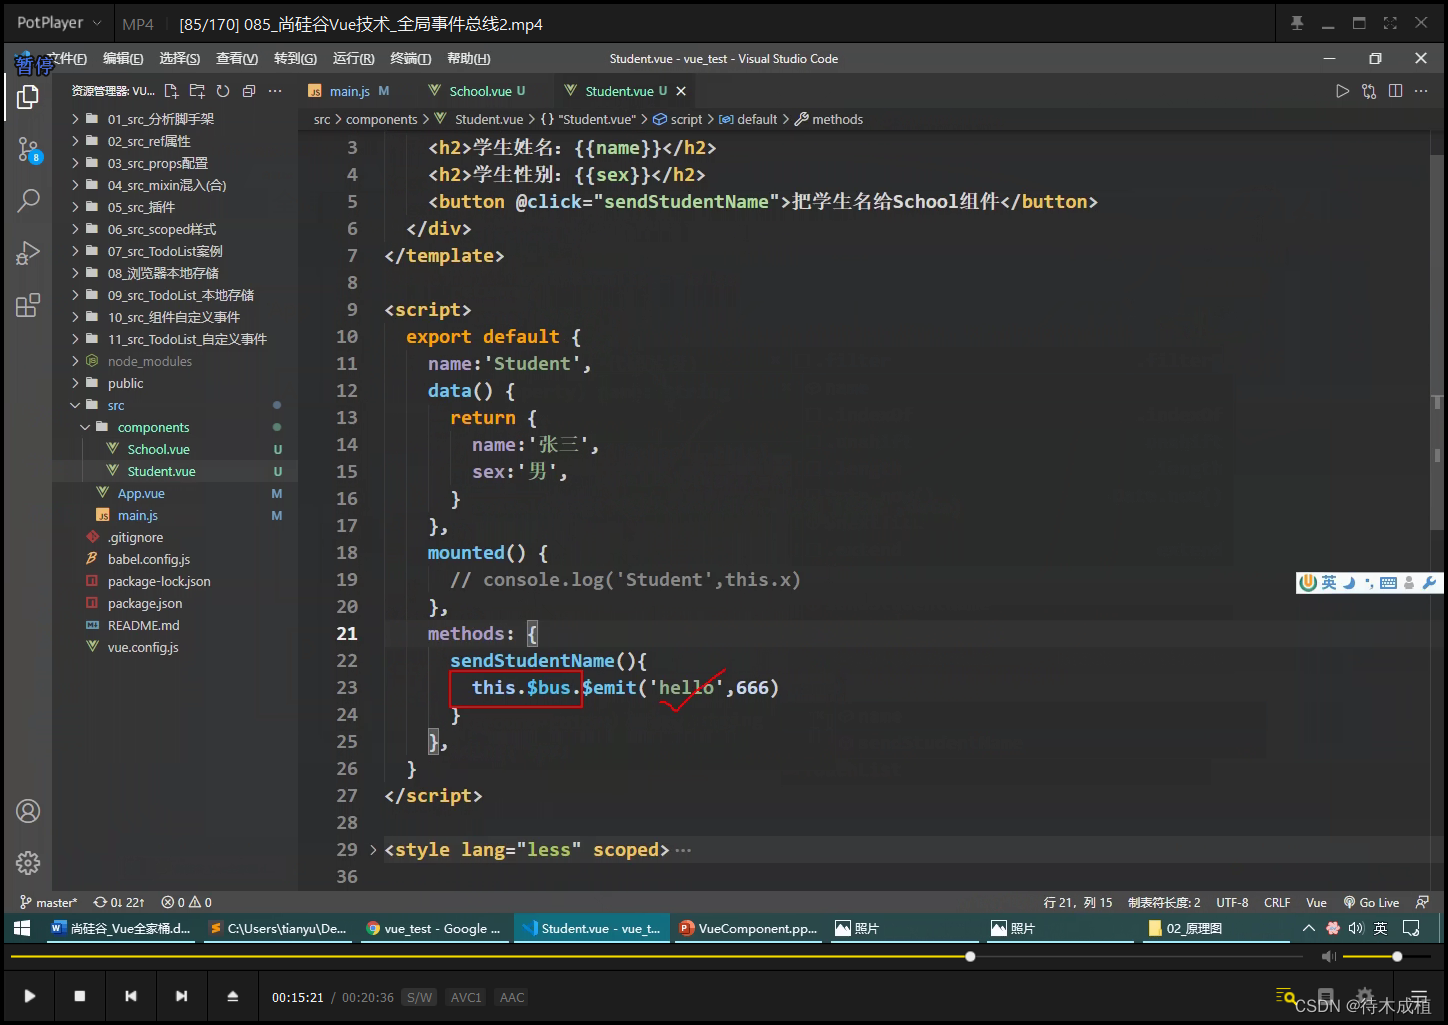Open School.vue in the file tree
Viewport: 1448px width, 1025px height.
pyautogui.click(x=158, y=449)
